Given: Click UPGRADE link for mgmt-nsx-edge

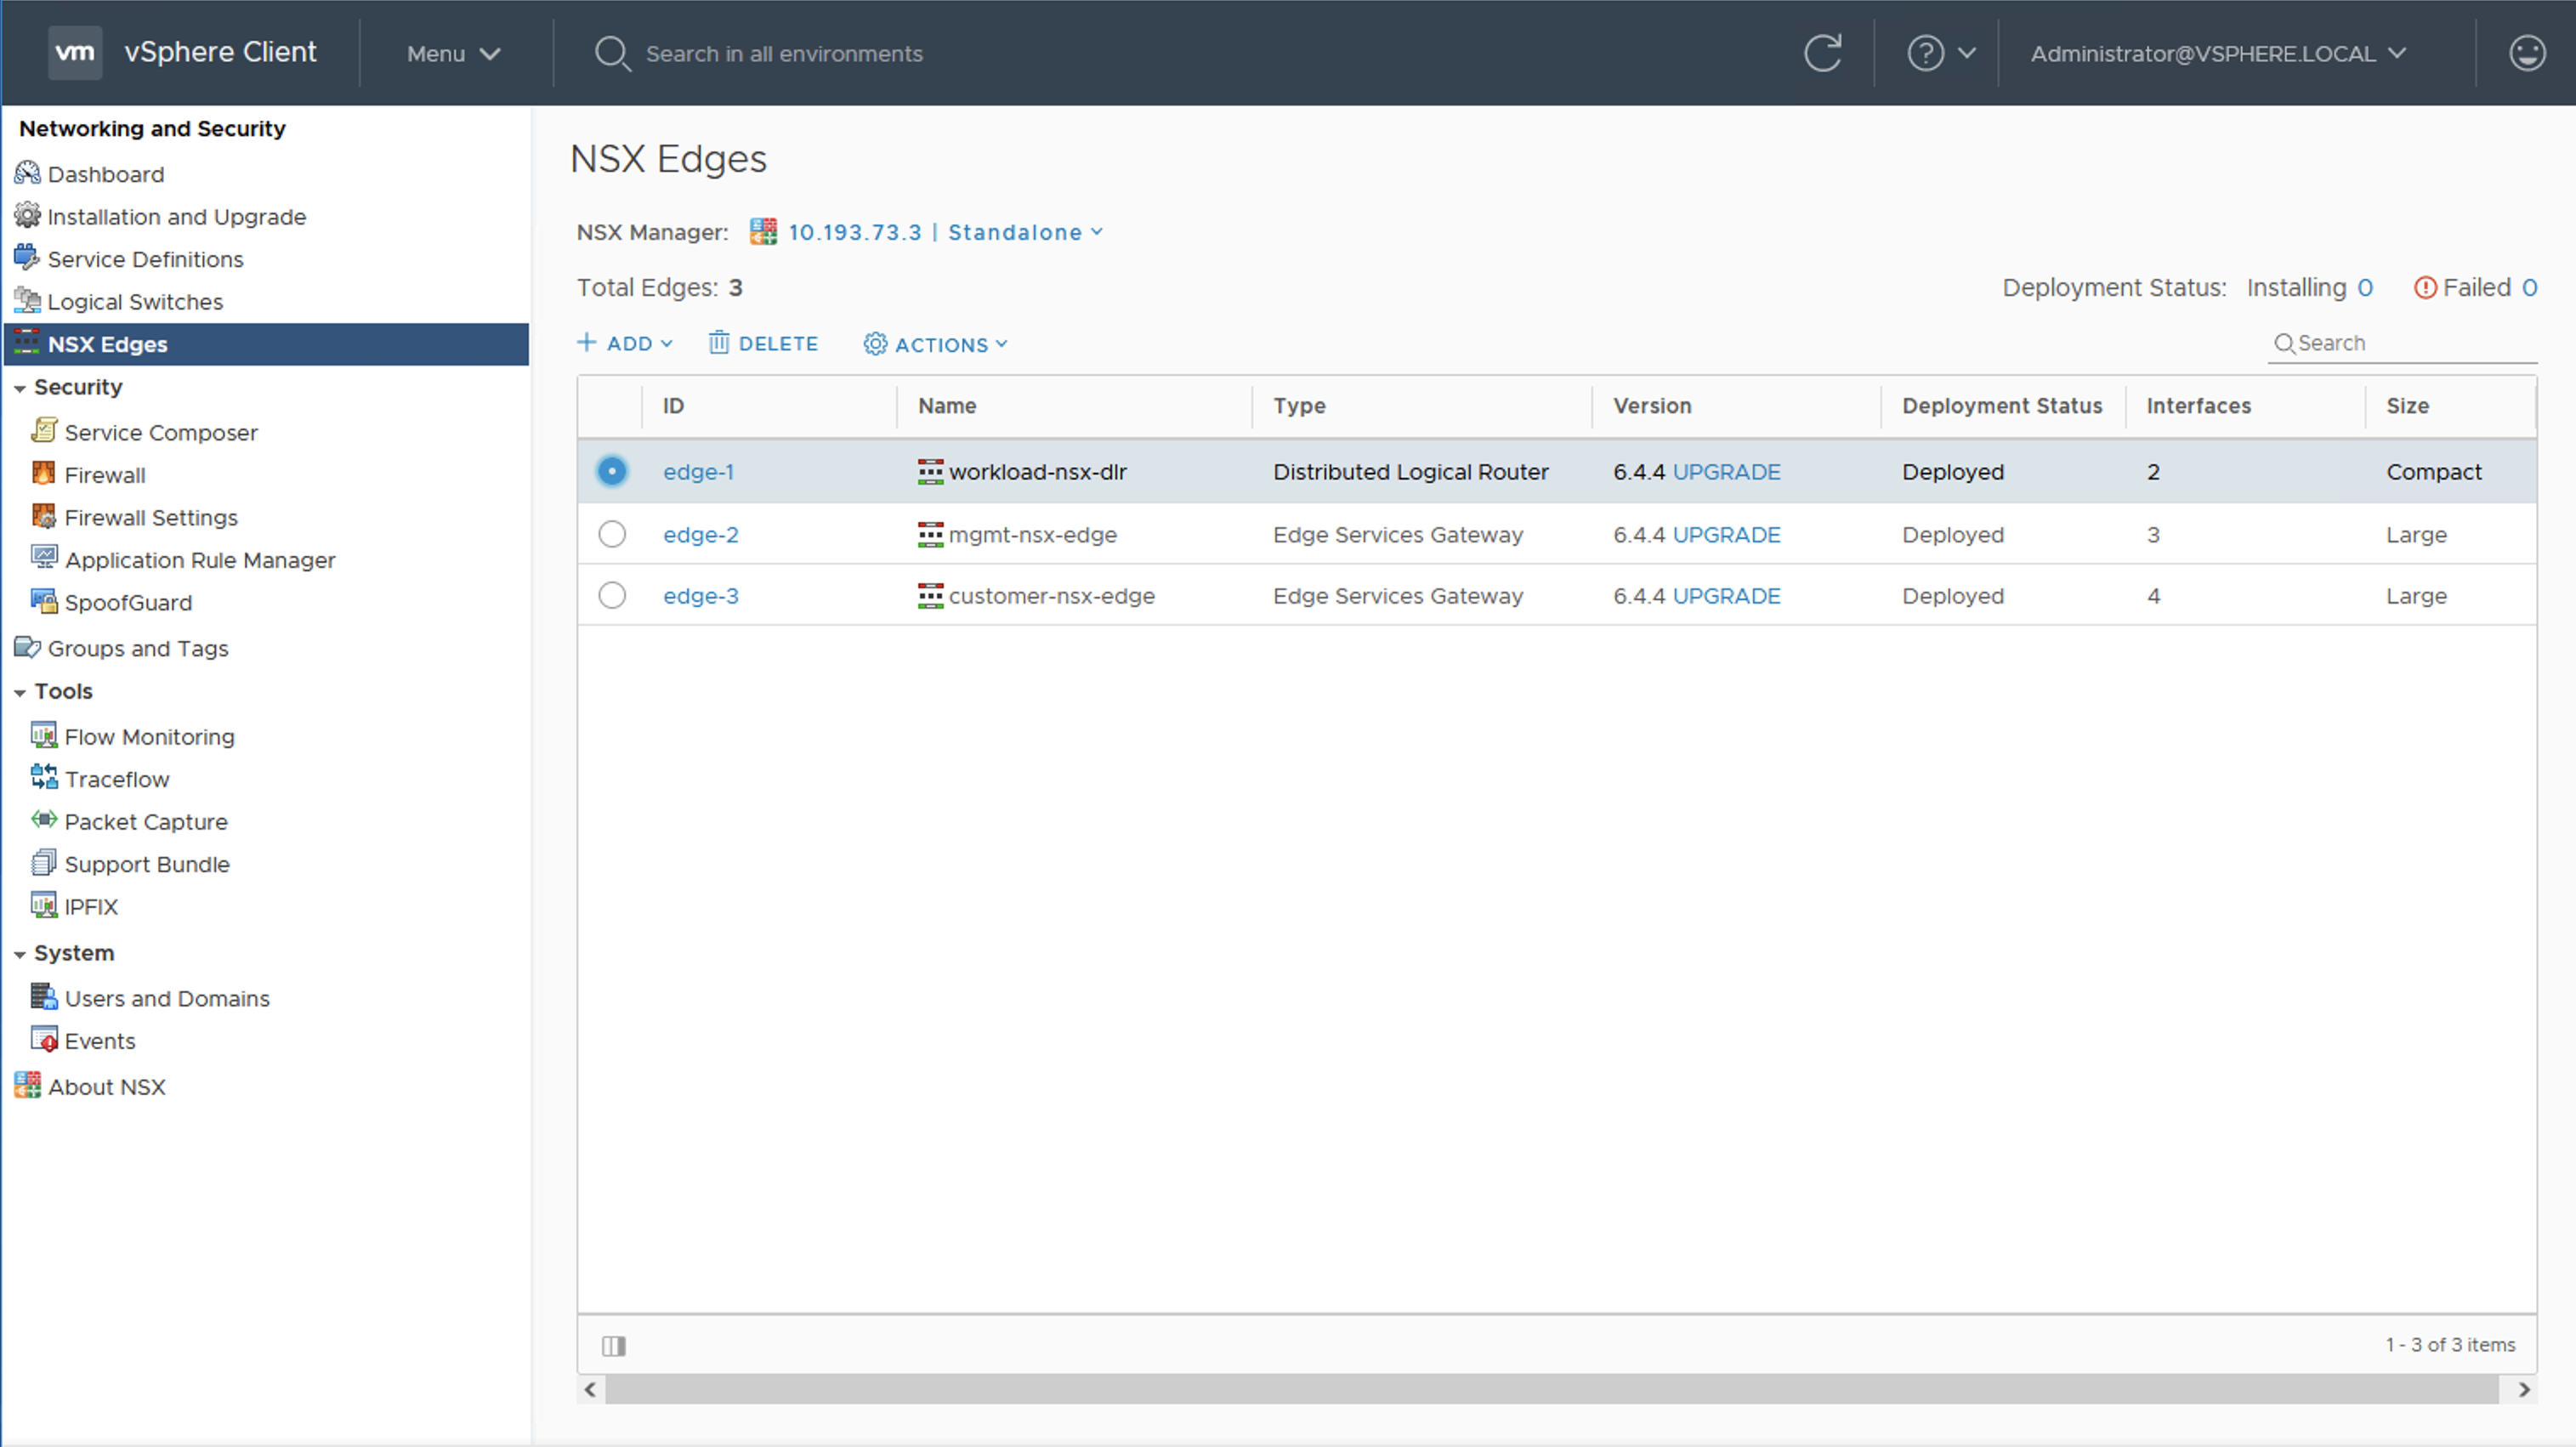Looking at the screenshot, I should click(1726, 534).
